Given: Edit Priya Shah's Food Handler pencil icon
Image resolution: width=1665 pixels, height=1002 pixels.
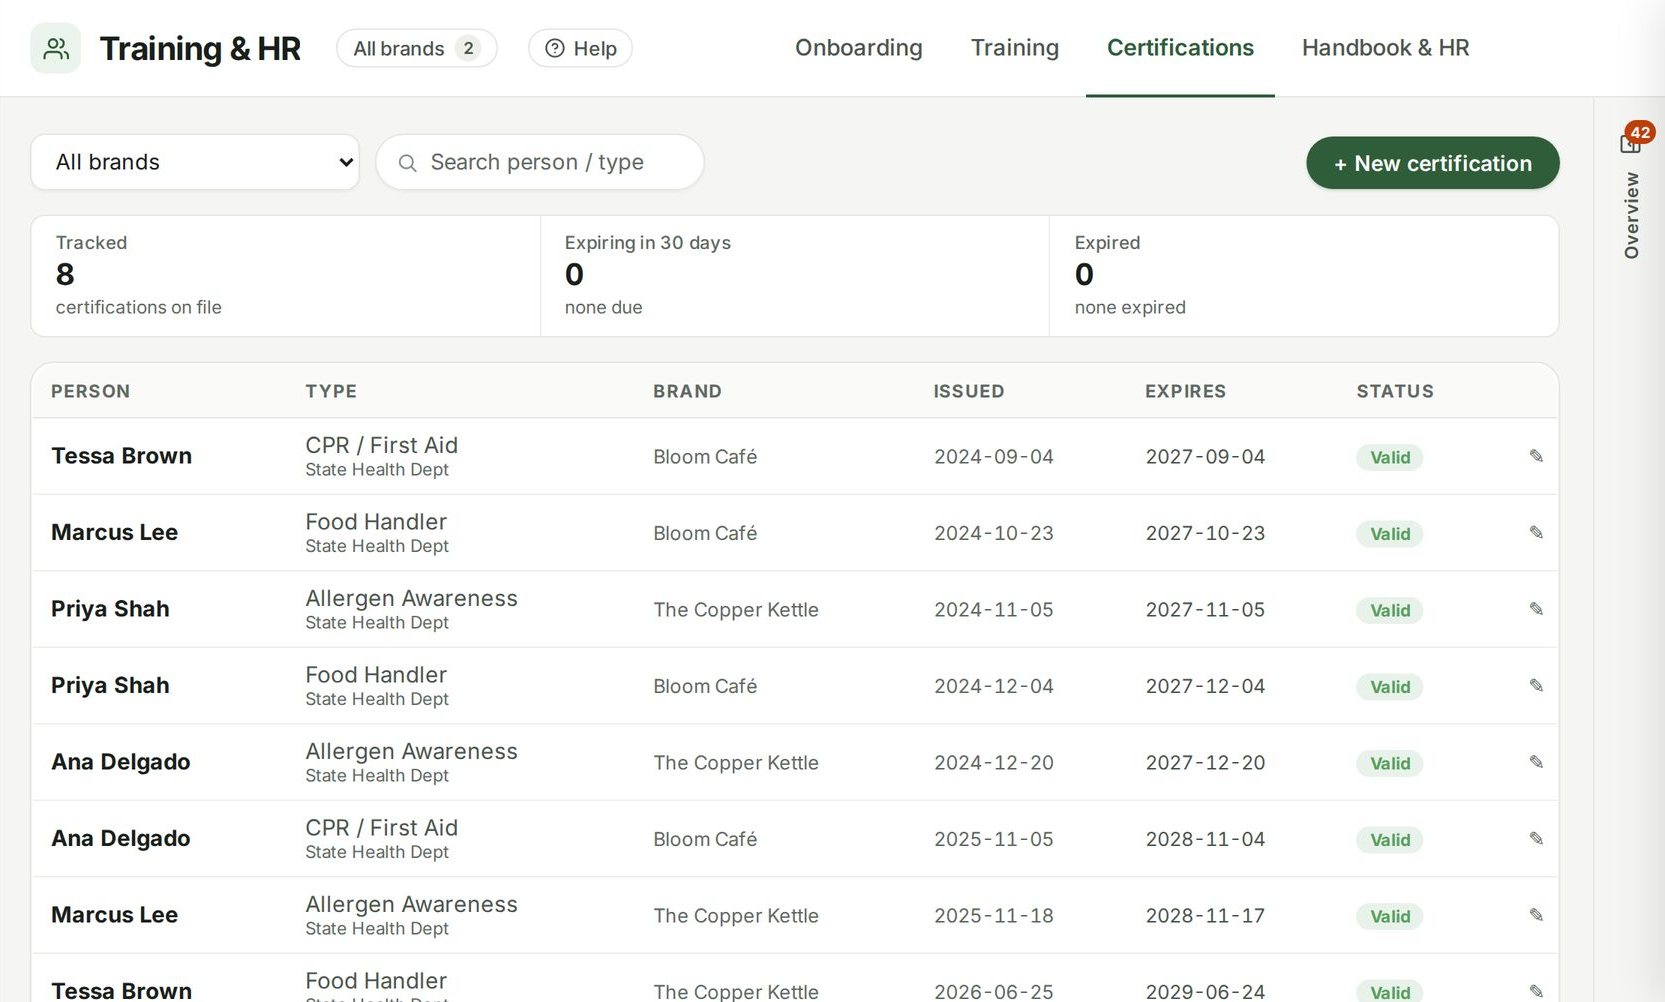Looking at the screenshot, I should [1536, 686].
